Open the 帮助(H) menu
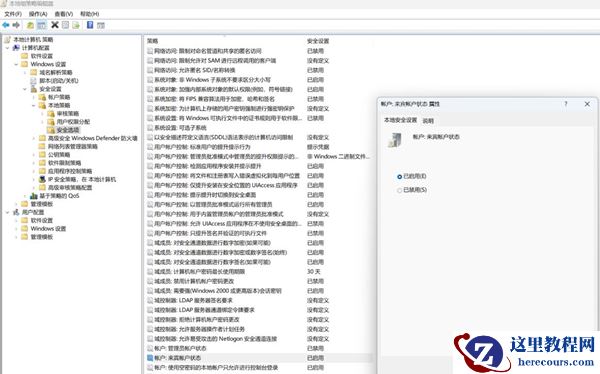Image resolution: width=600 pixels, height=374 pixels. [x=90, y=14]
